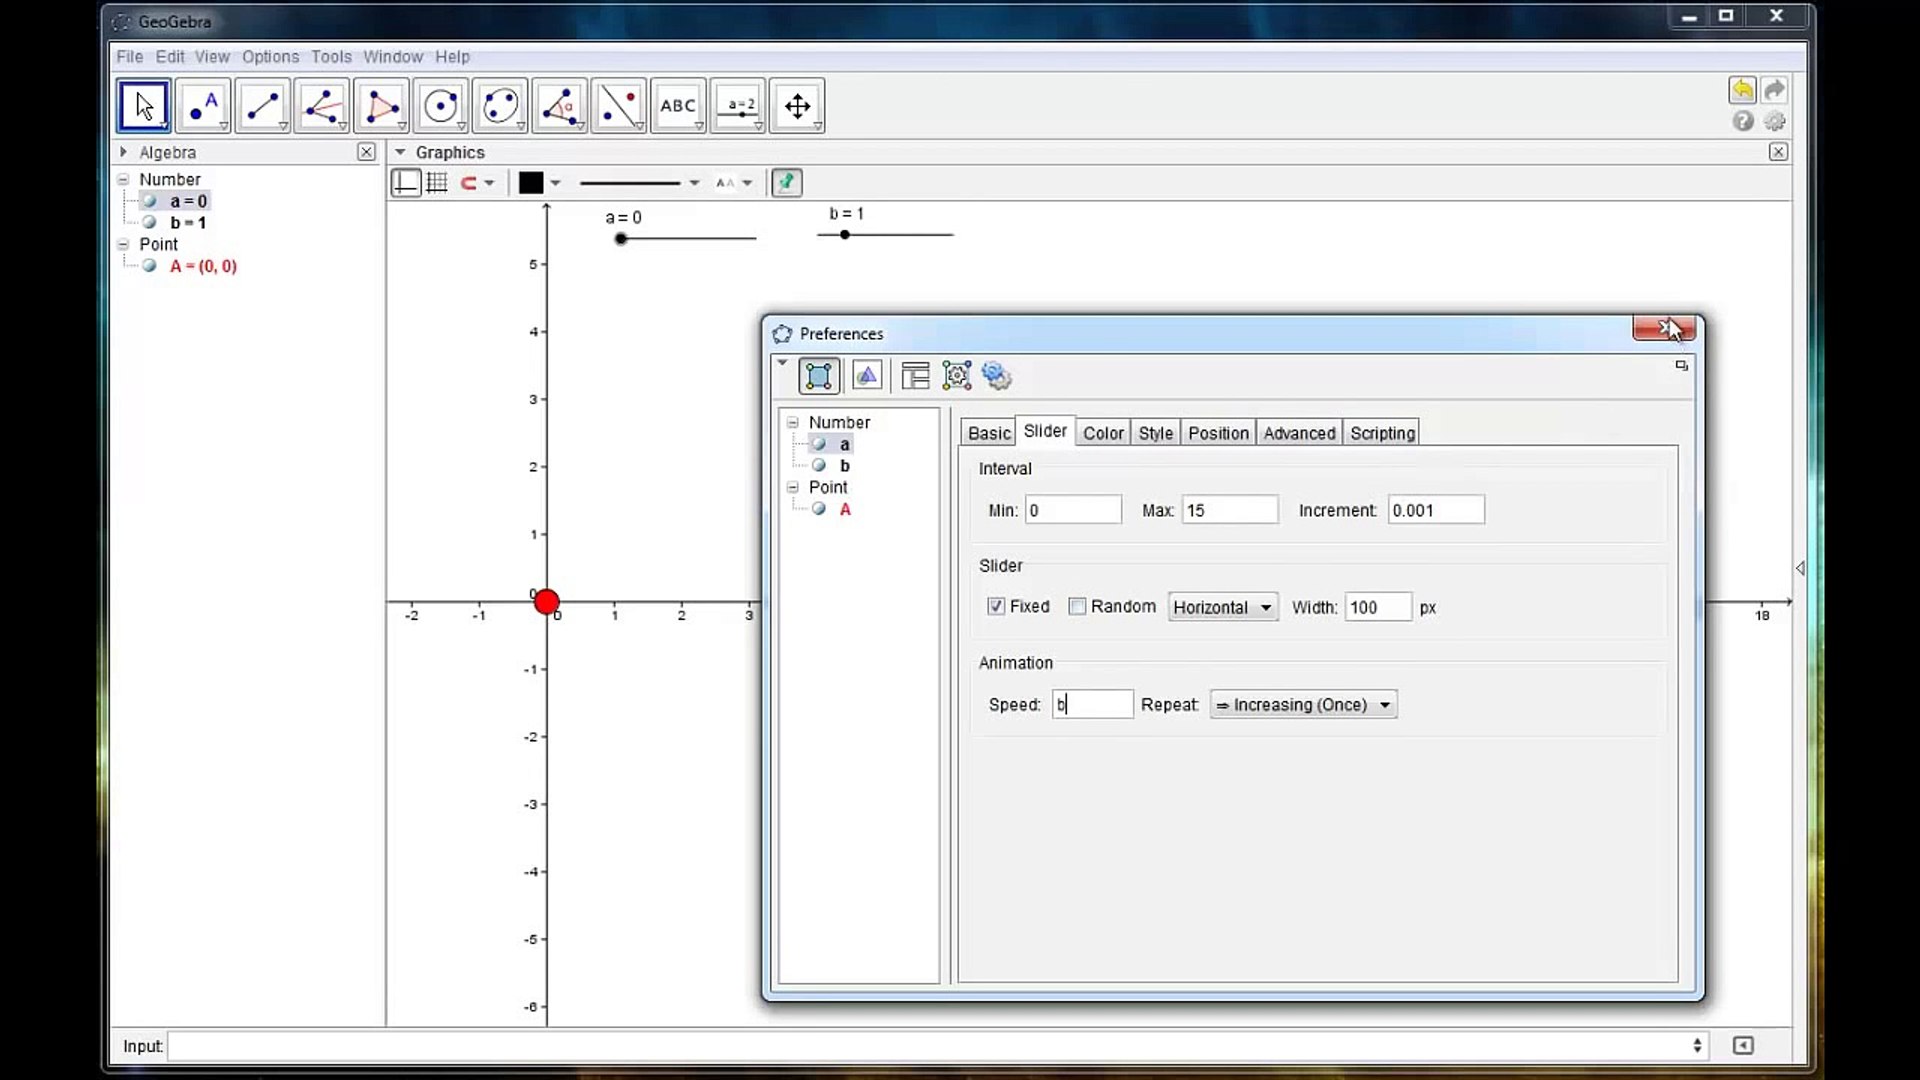Select the Insert Text ABC tool
This screenshot has height=1080, width=1920.
click(x=677, y=106)
